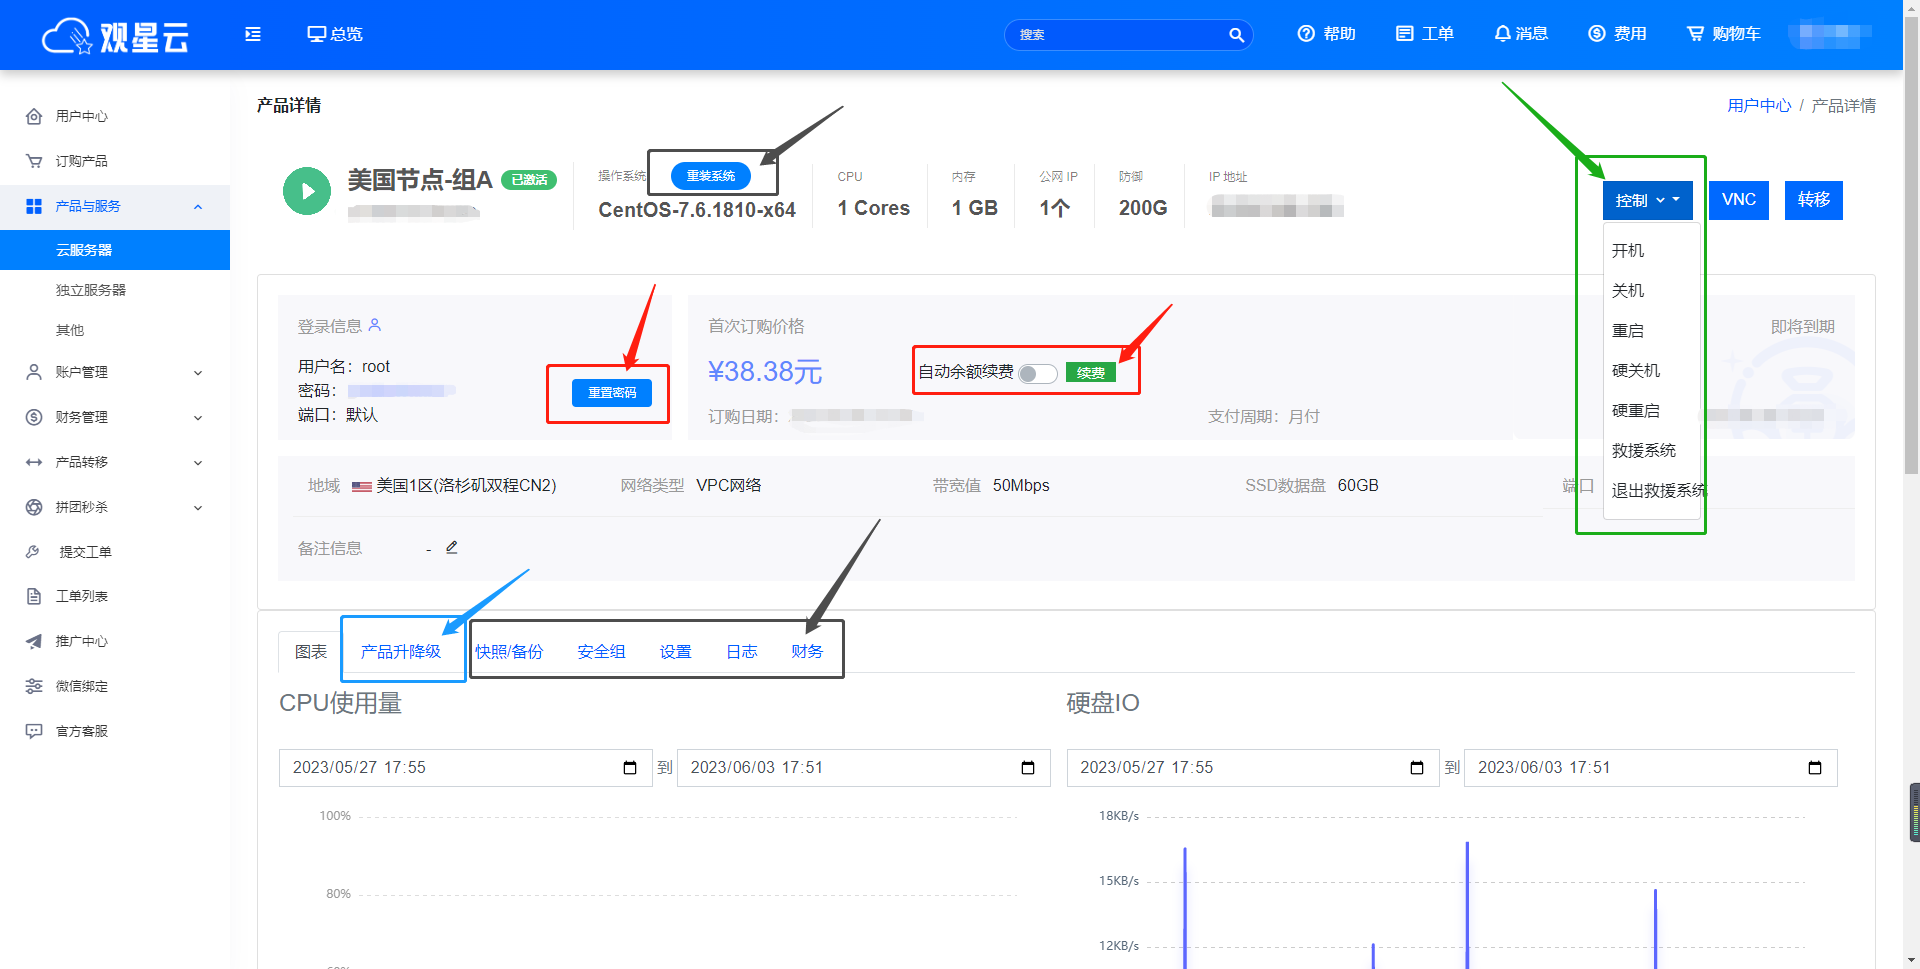Click the 工单列表 document icon

(34, 596)
